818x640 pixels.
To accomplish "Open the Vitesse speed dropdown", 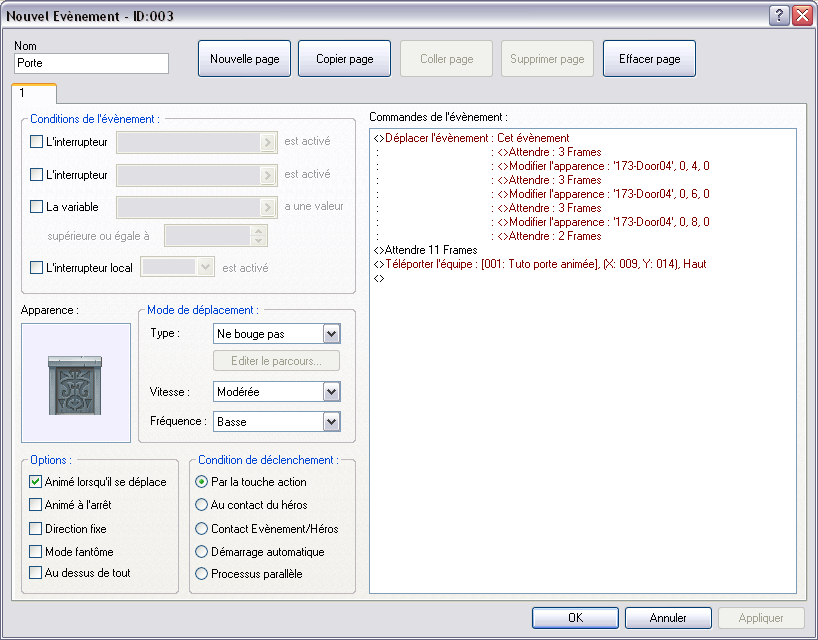I will click(331, 392).
